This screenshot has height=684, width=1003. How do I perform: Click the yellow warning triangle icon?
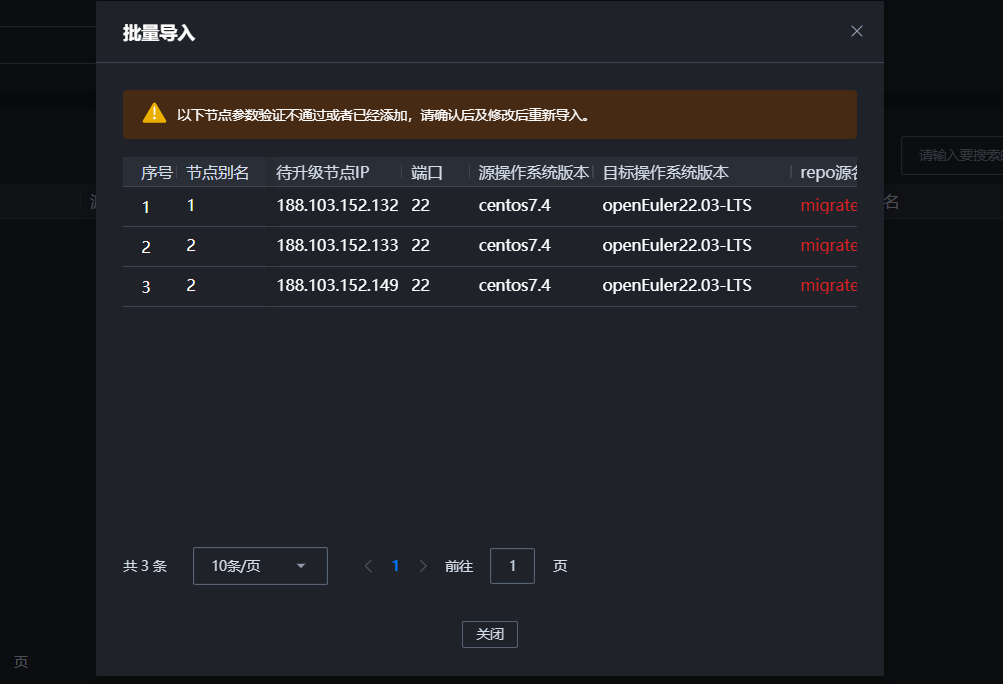pos(154,113)
